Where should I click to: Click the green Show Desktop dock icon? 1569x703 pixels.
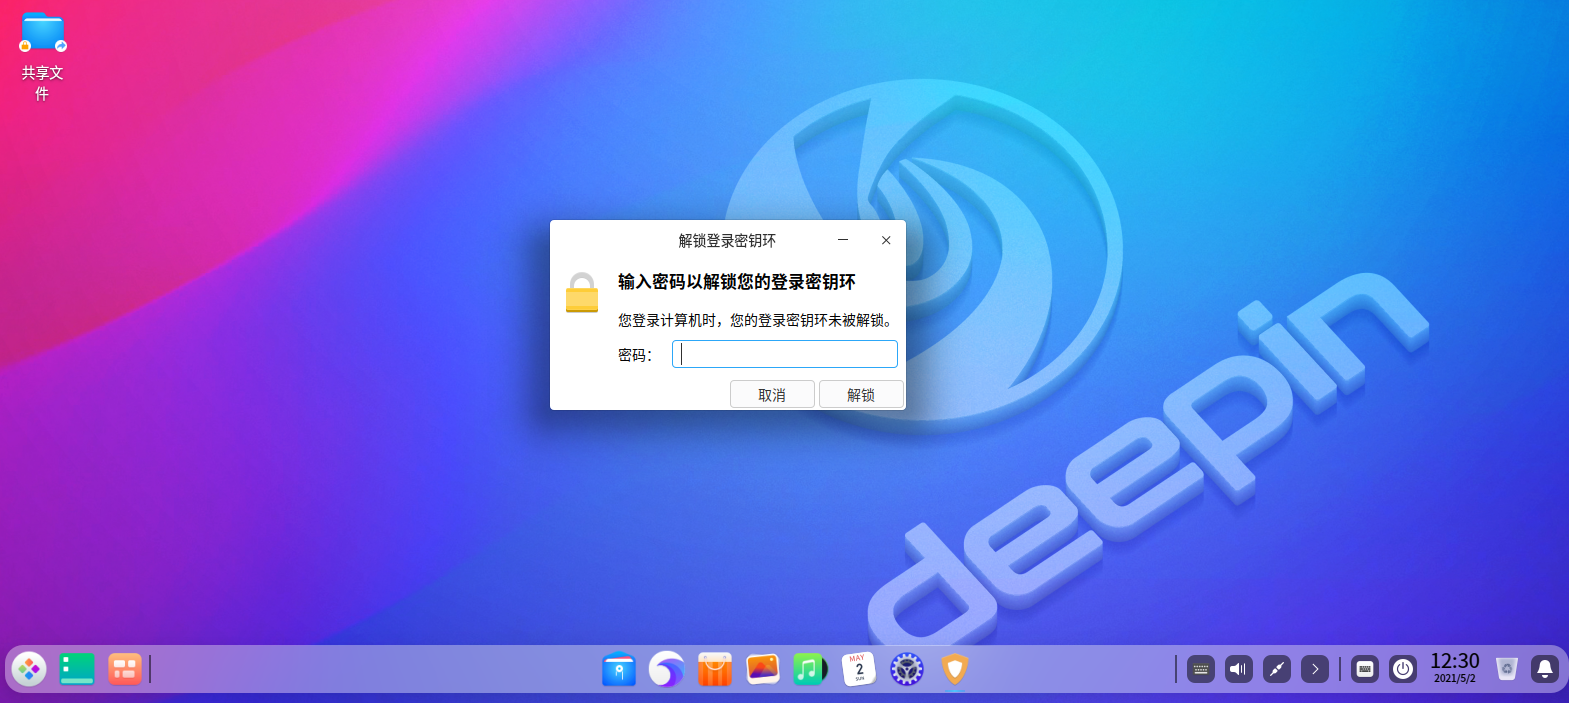pos(77,669)
